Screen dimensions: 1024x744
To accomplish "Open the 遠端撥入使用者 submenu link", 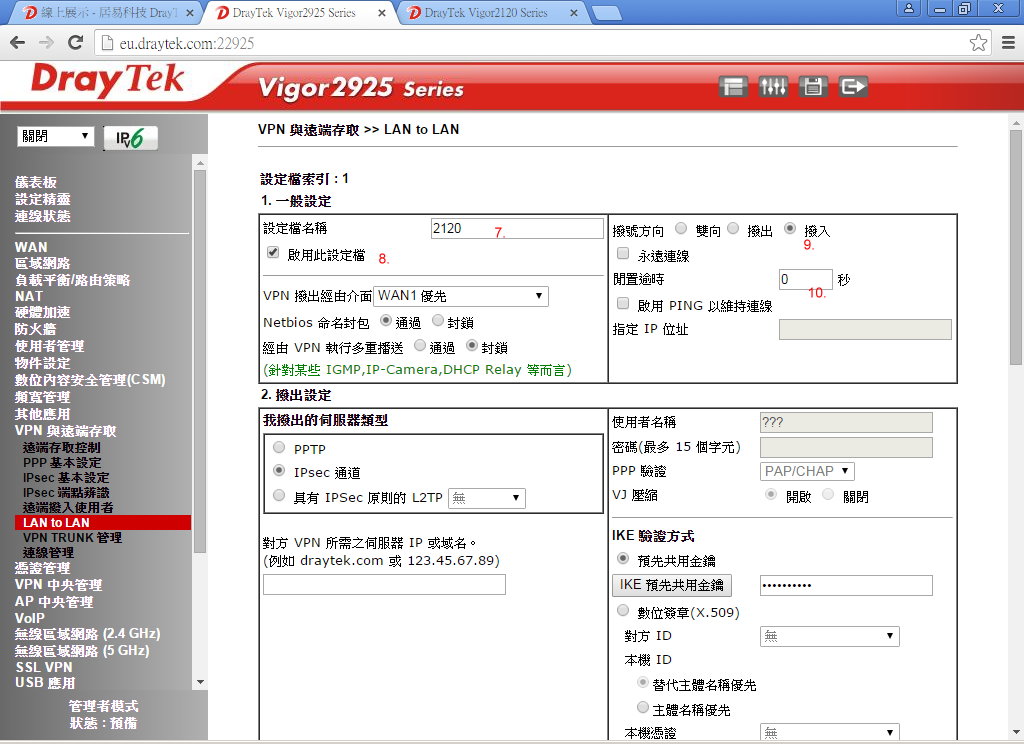I will pyautogui.click(x=68, y=508).
